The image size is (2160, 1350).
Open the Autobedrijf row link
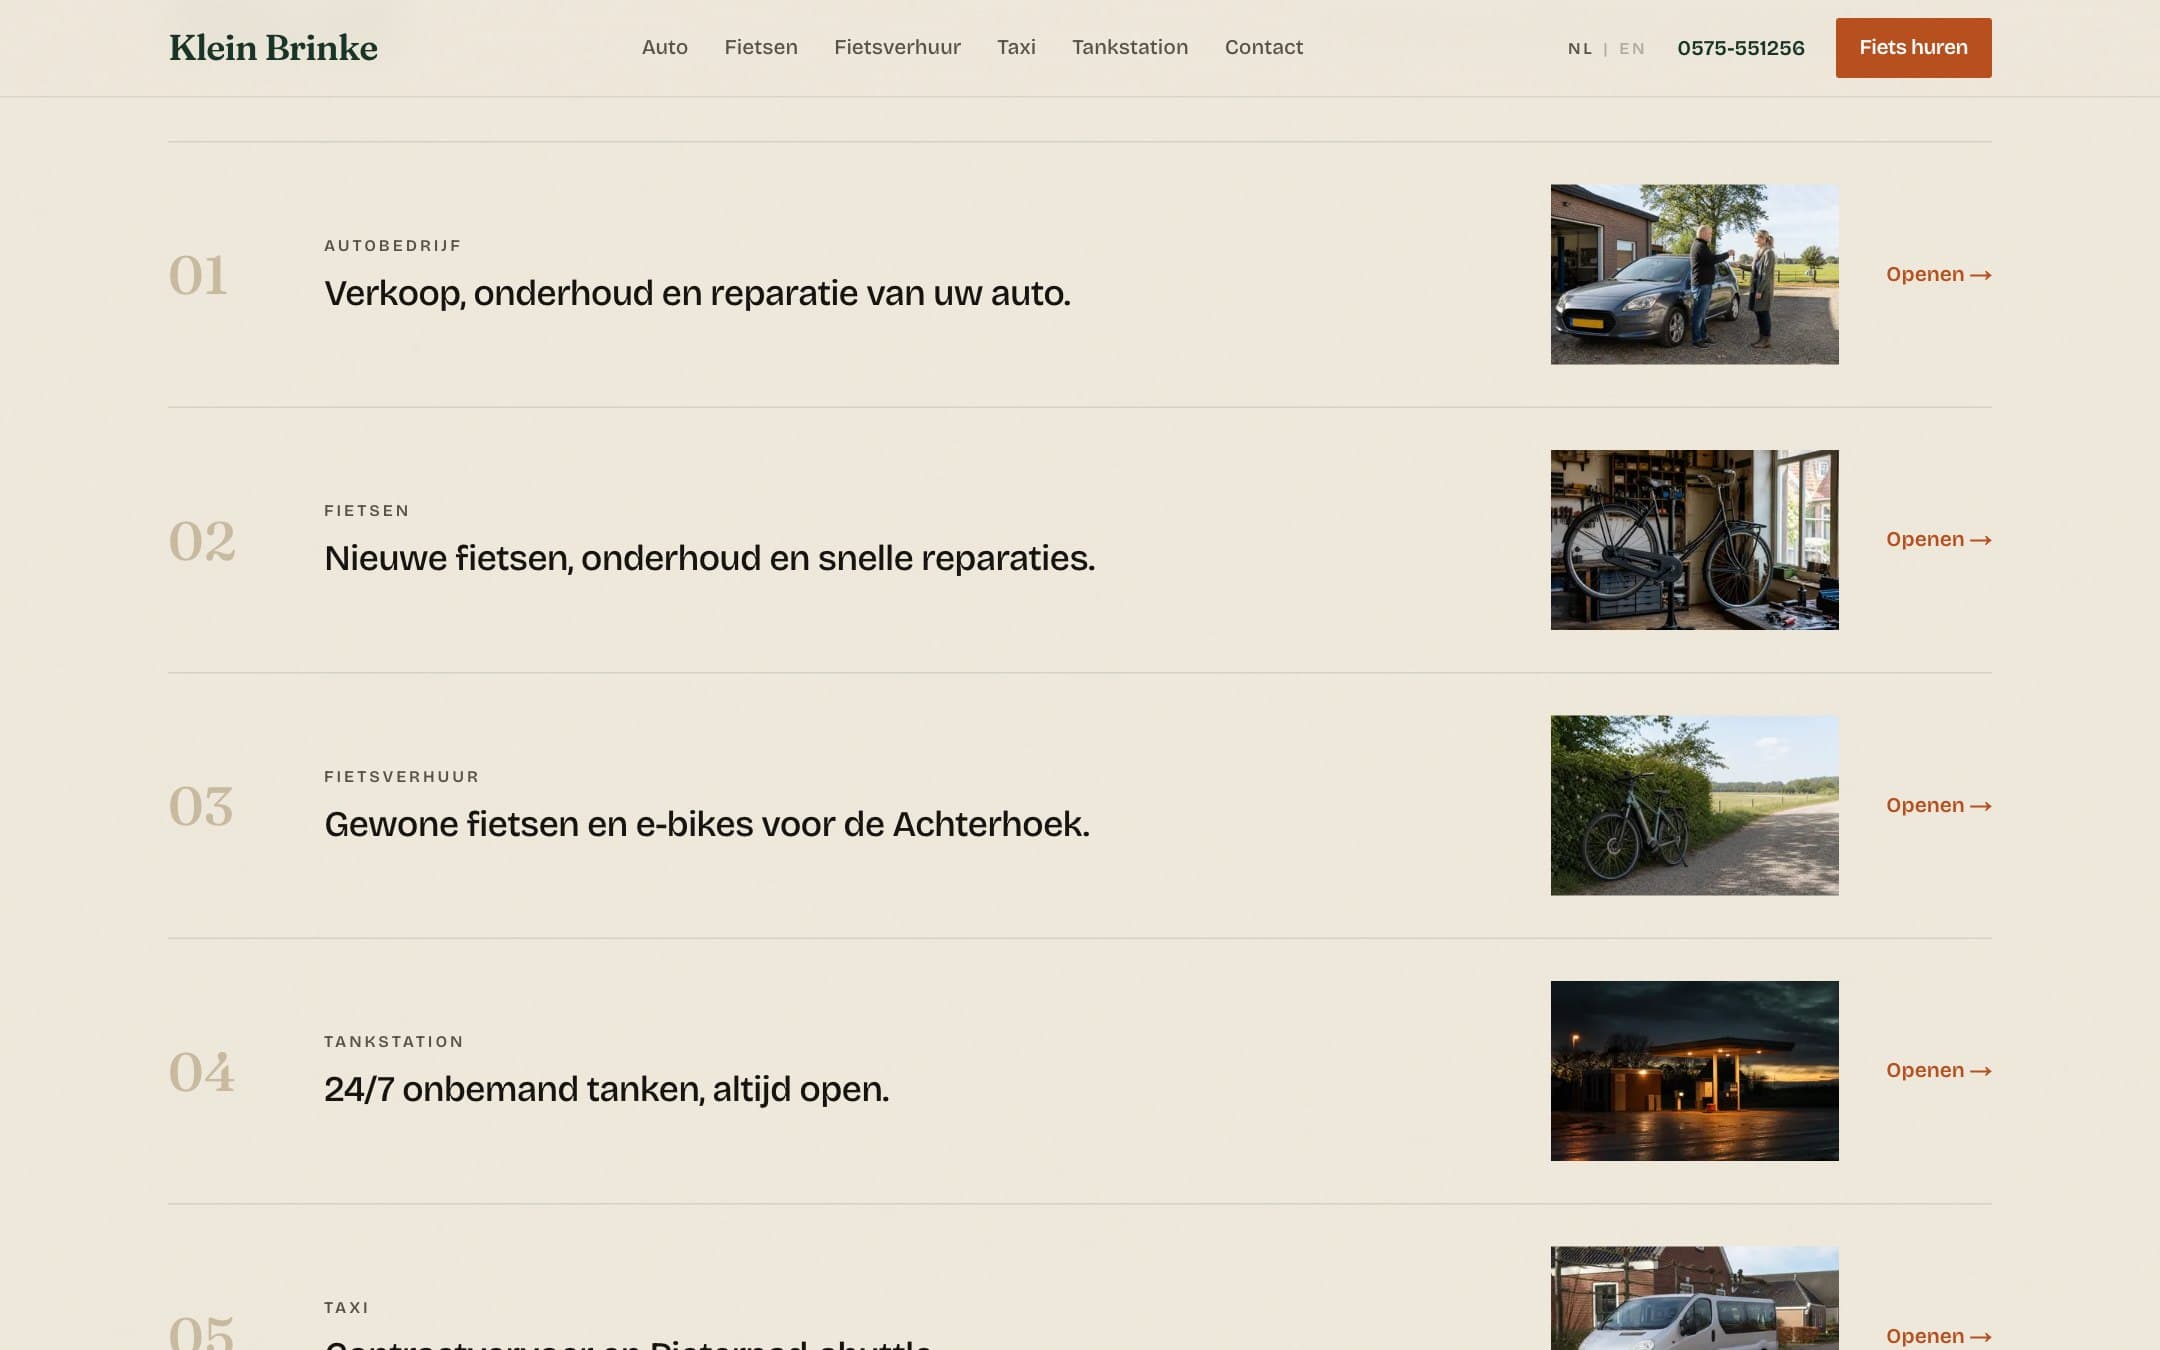point(1938,274)
